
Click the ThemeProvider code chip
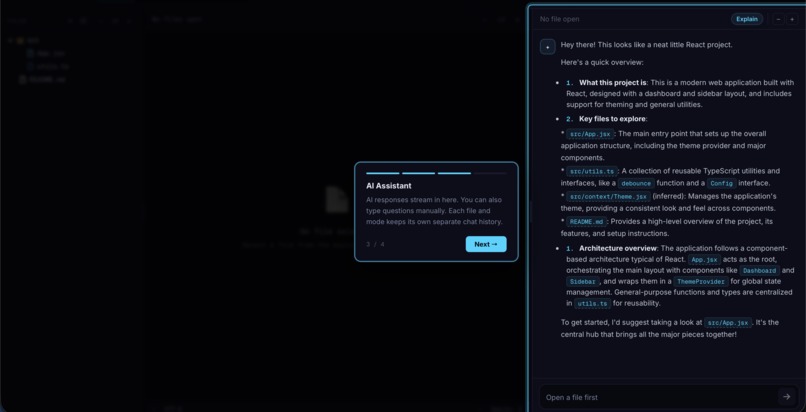coord(701,282)
